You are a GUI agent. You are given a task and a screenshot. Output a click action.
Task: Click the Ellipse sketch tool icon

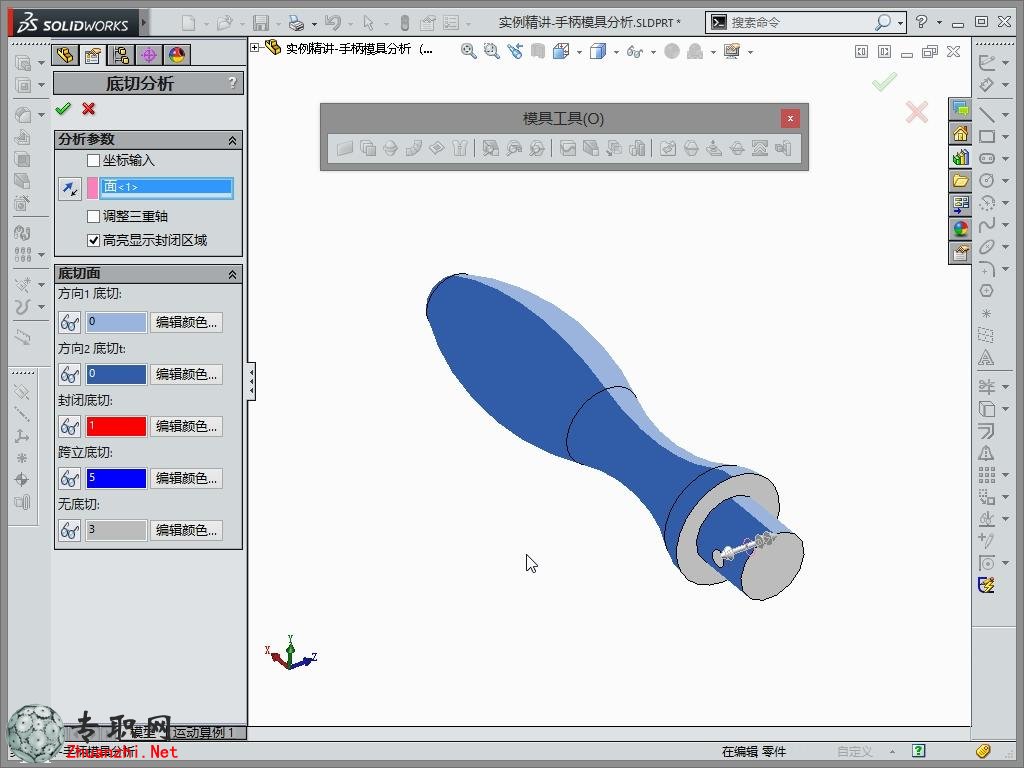click(987, 247)
